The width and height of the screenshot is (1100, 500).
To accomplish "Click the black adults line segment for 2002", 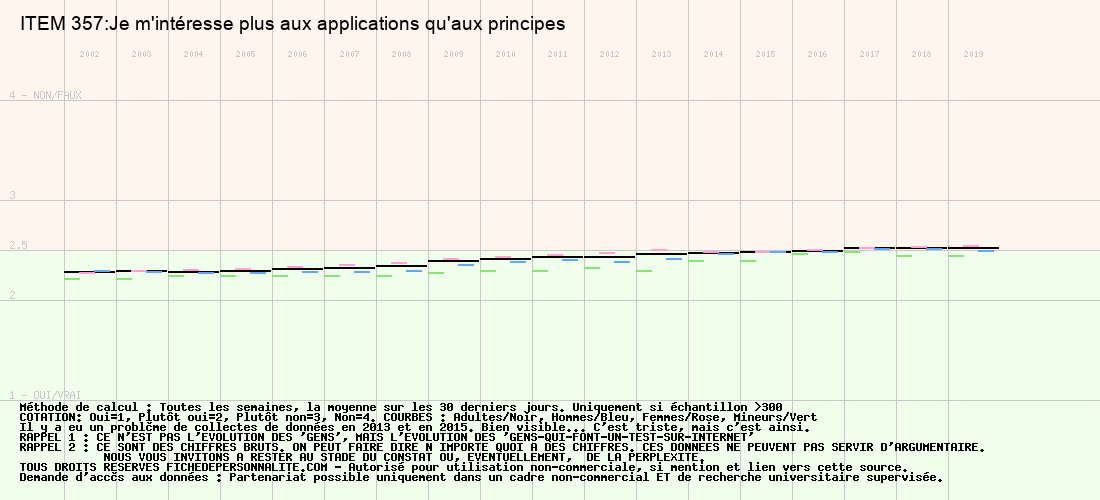I will point(90,272).
